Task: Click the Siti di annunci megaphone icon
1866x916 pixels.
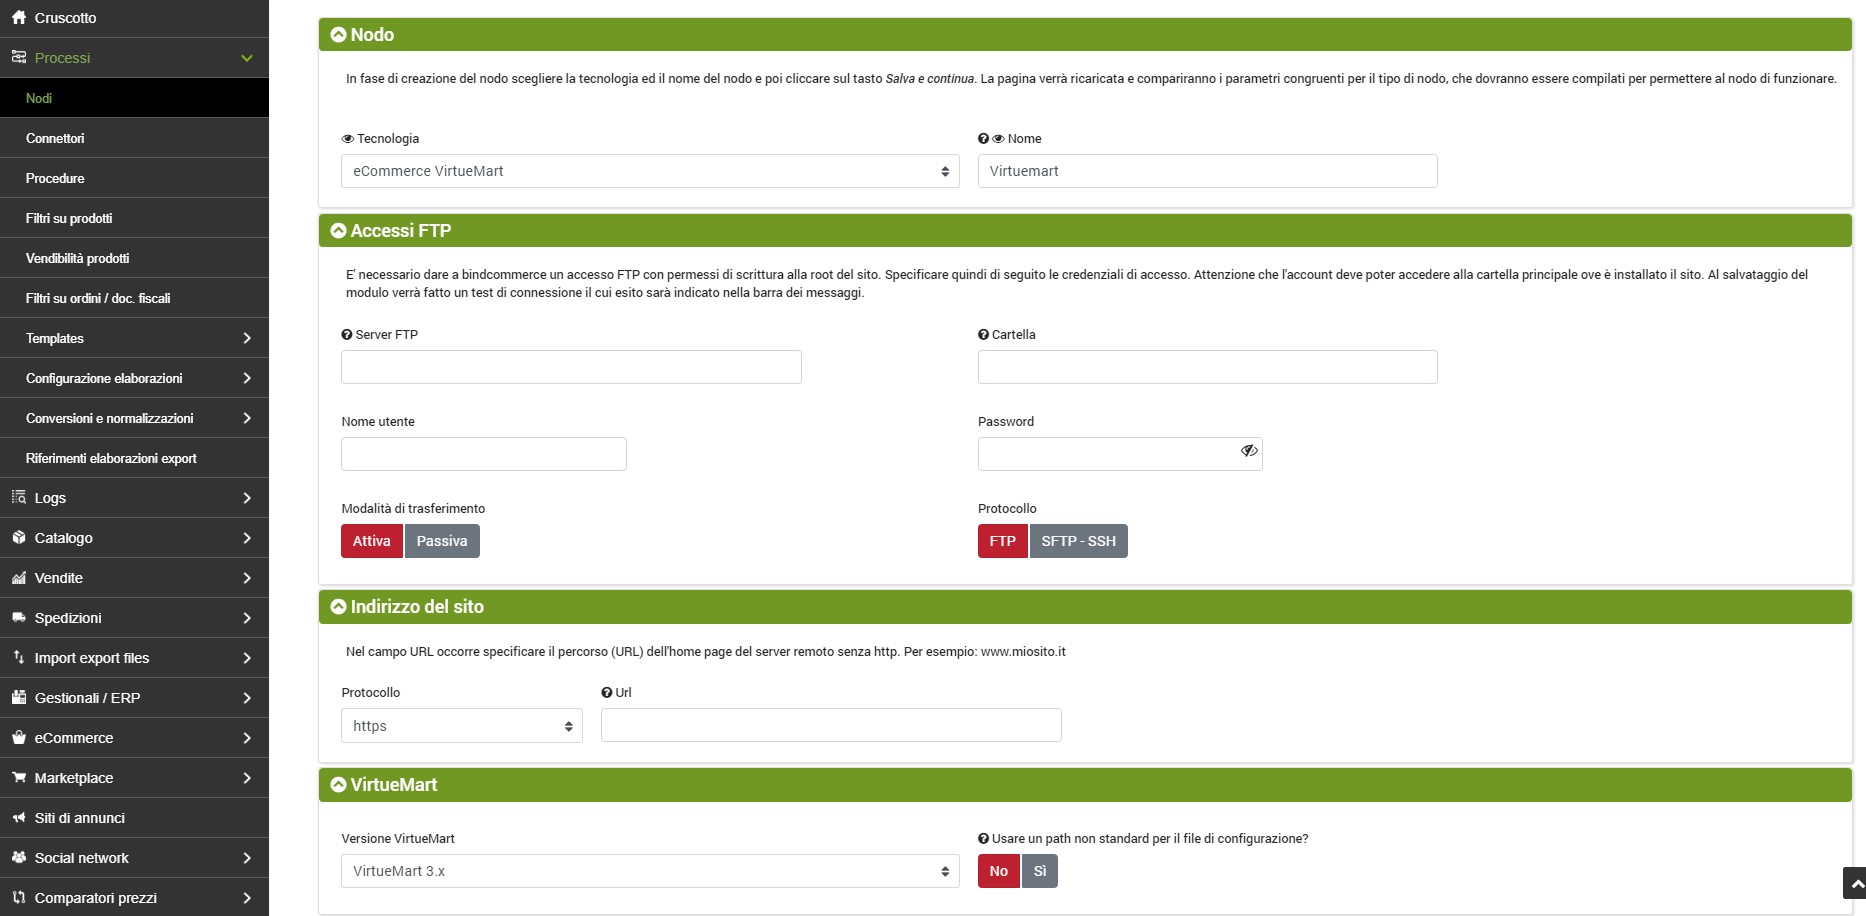Action: [19, 817]
